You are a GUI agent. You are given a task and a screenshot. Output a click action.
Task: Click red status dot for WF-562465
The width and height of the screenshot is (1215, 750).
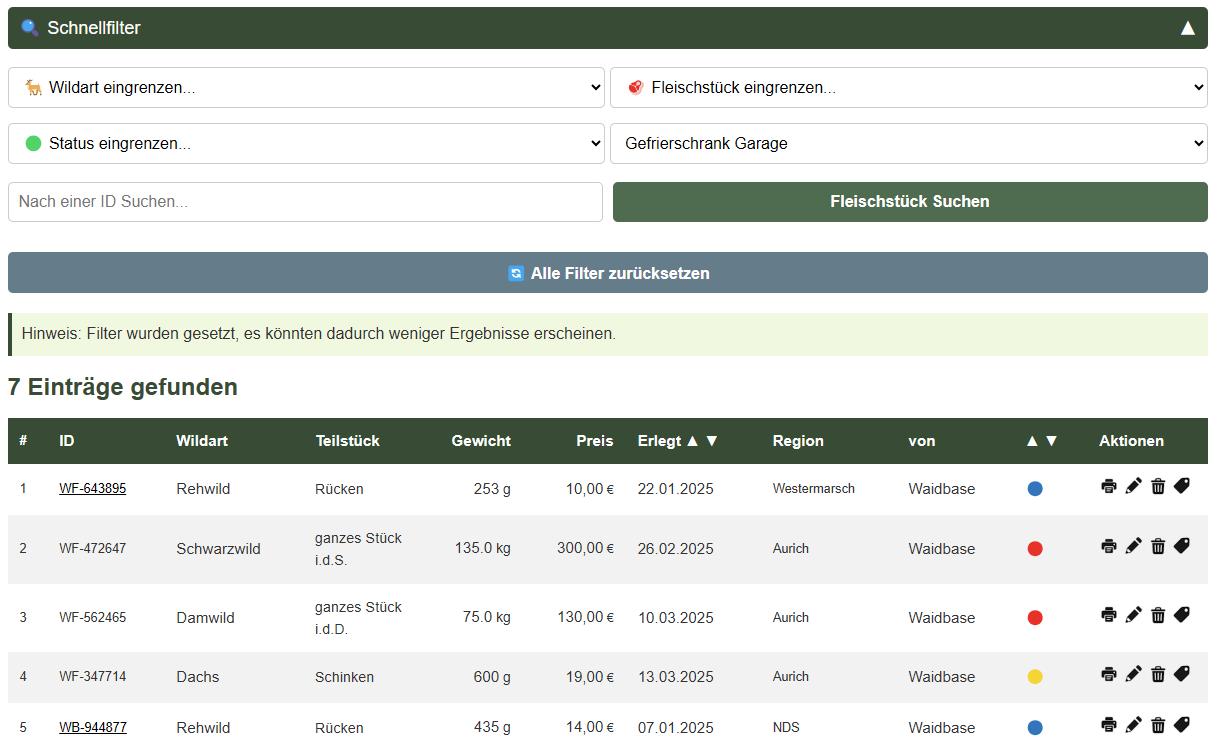click(1035, 618)
